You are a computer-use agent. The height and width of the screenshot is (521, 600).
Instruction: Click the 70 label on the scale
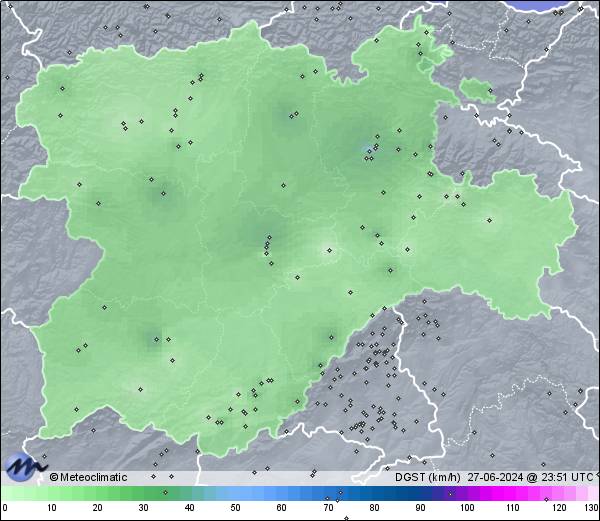click(x=328, y=508)
